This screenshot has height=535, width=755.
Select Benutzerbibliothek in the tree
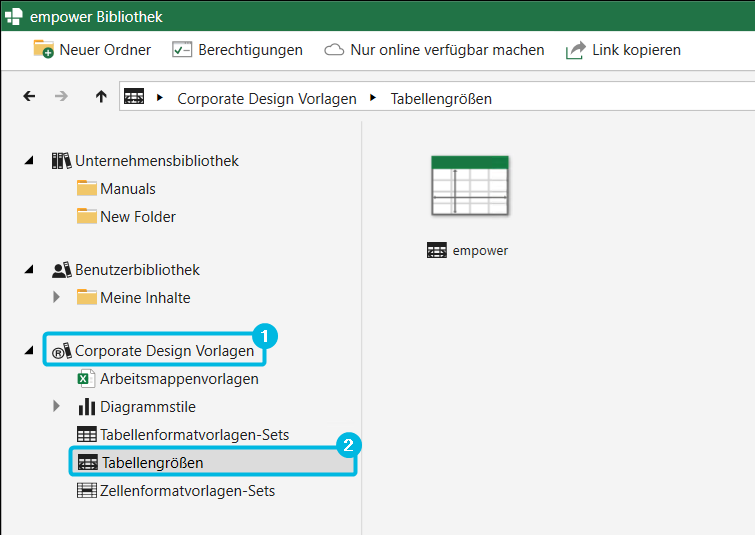click(137, 270)
